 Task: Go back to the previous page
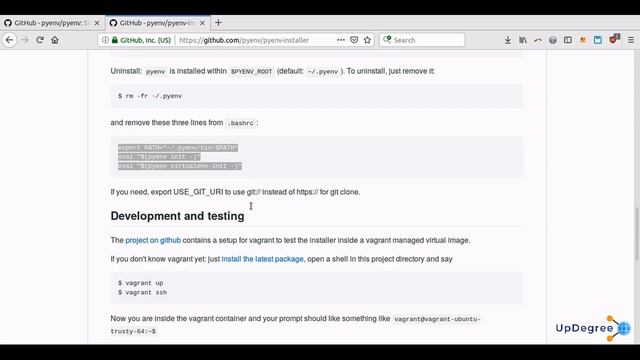tap(9, 40)
